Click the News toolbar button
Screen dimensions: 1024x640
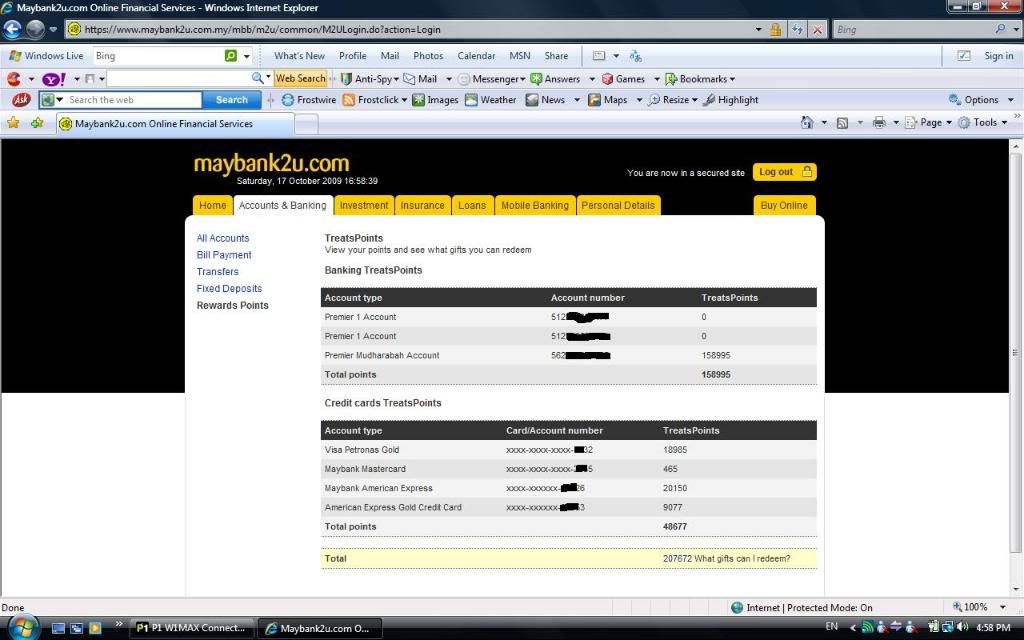point(545,100)
